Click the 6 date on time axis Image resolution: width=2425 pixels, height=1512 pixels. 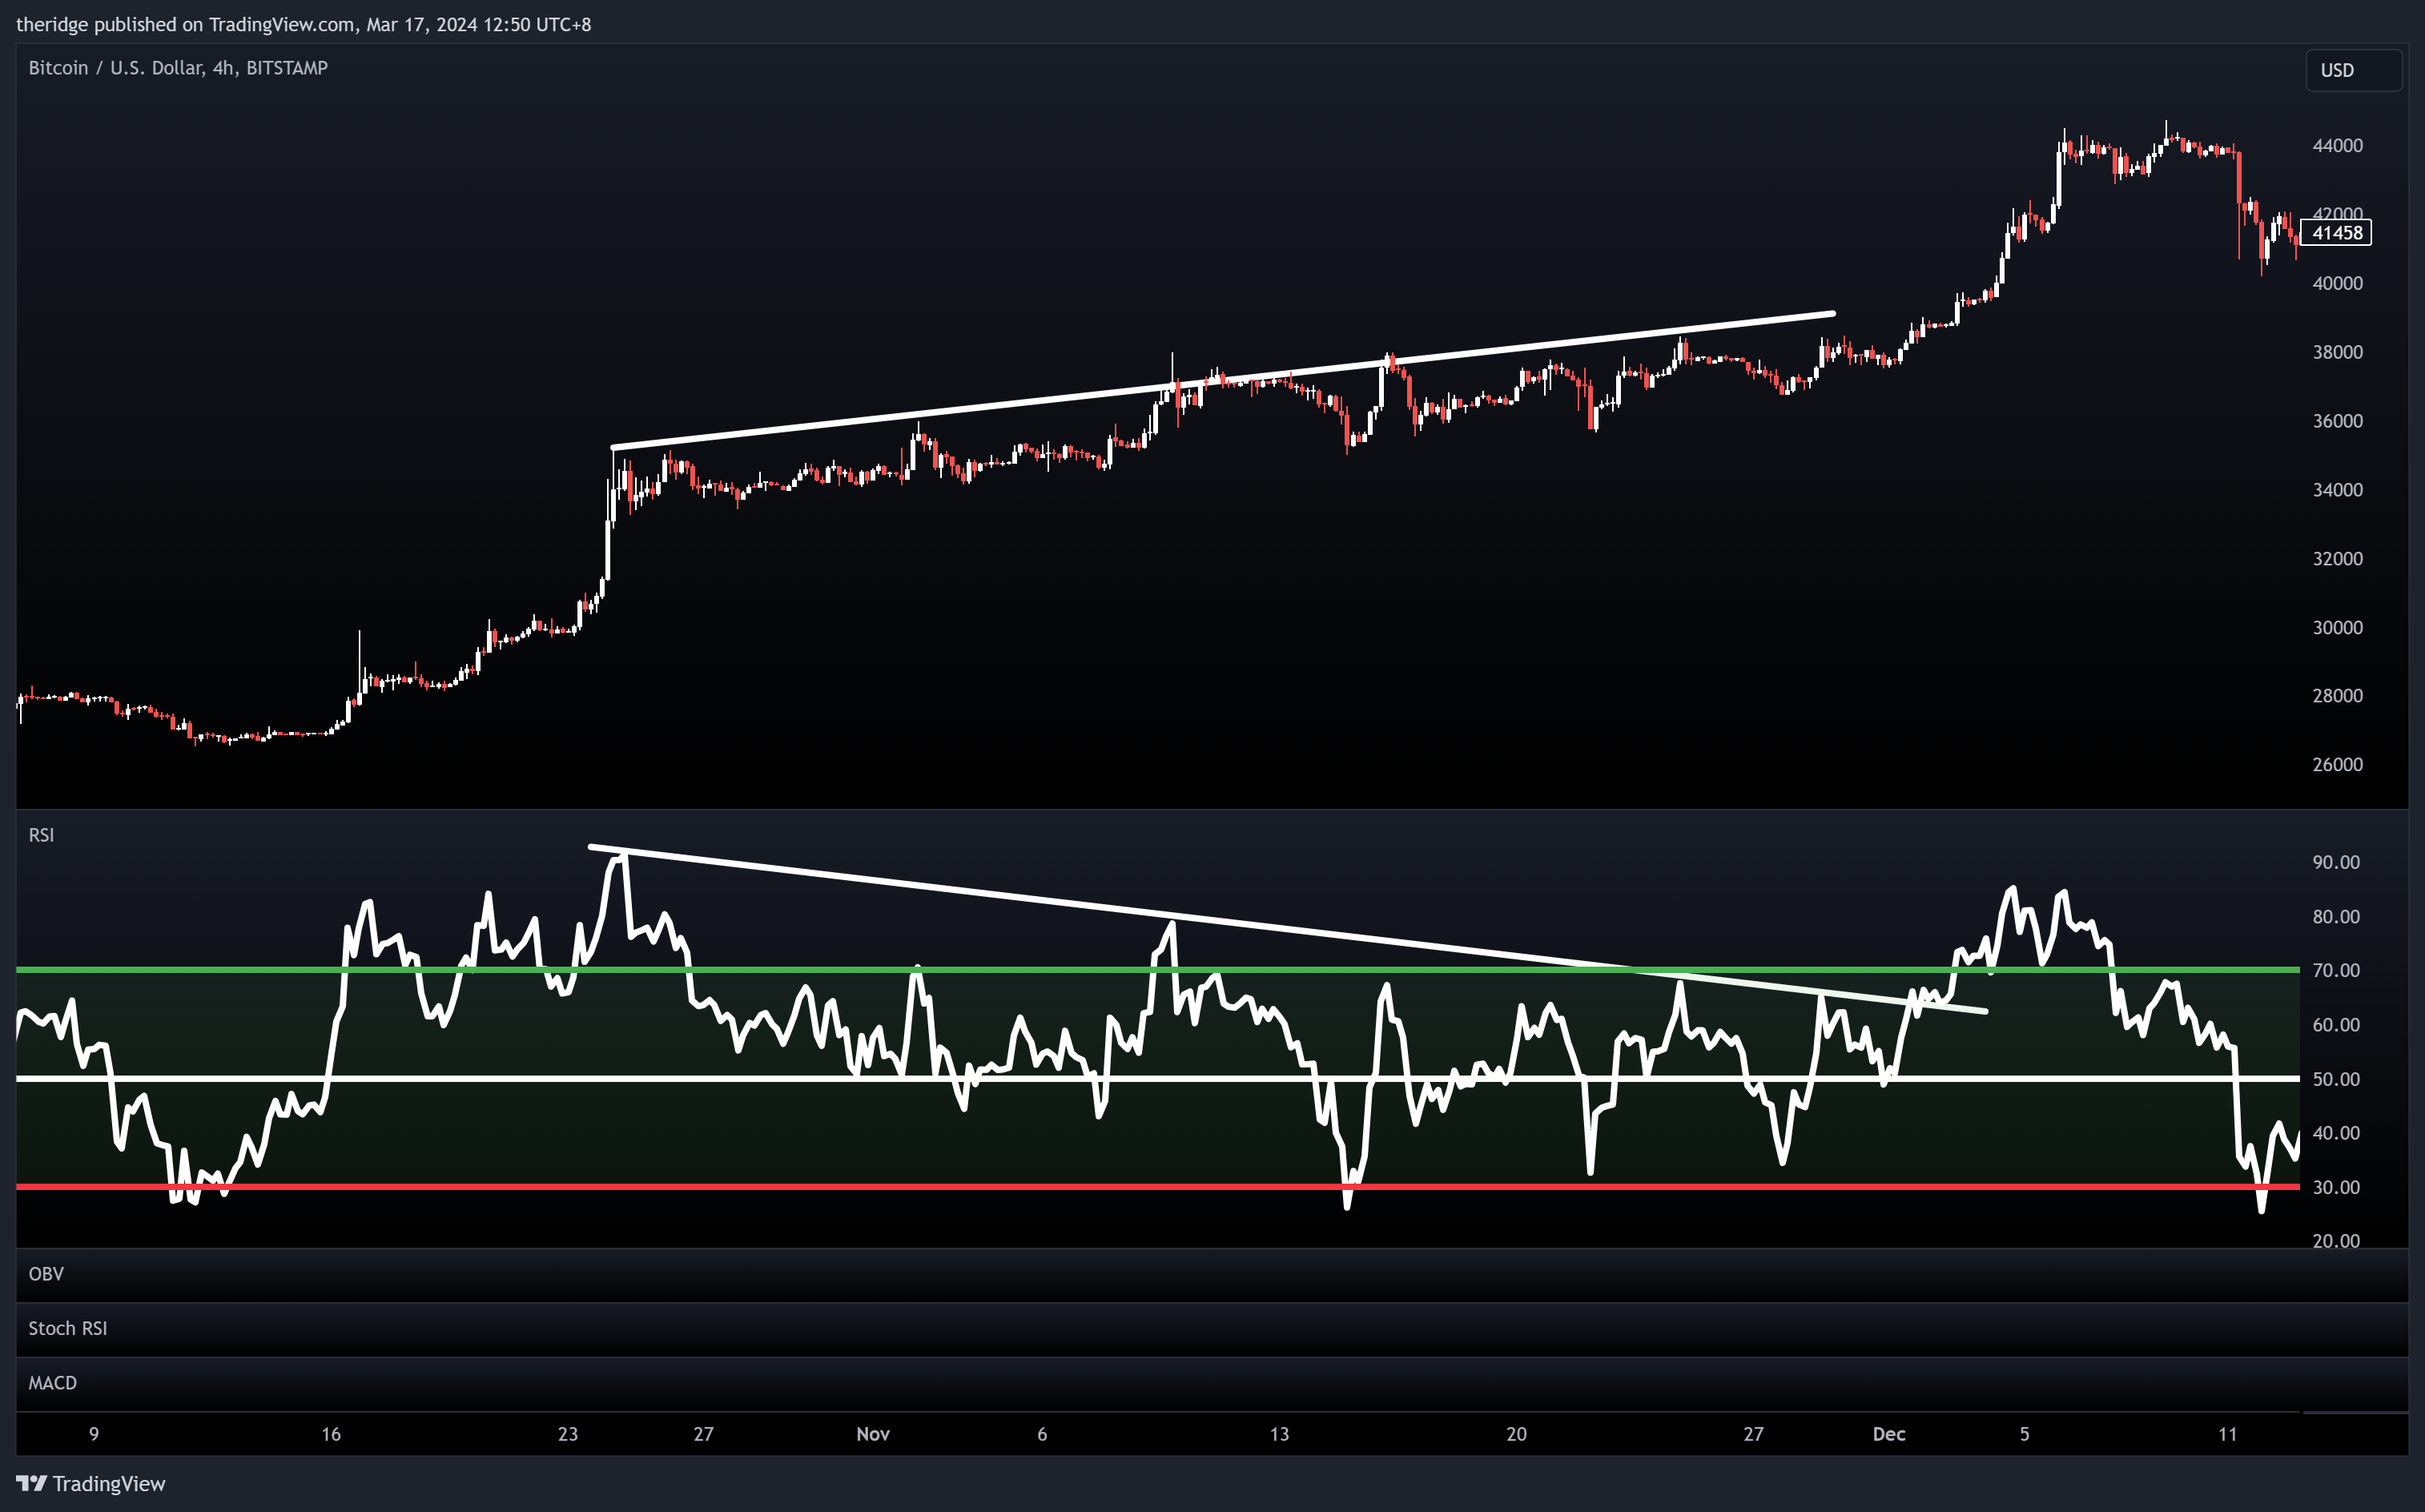coord(1042,1434)
